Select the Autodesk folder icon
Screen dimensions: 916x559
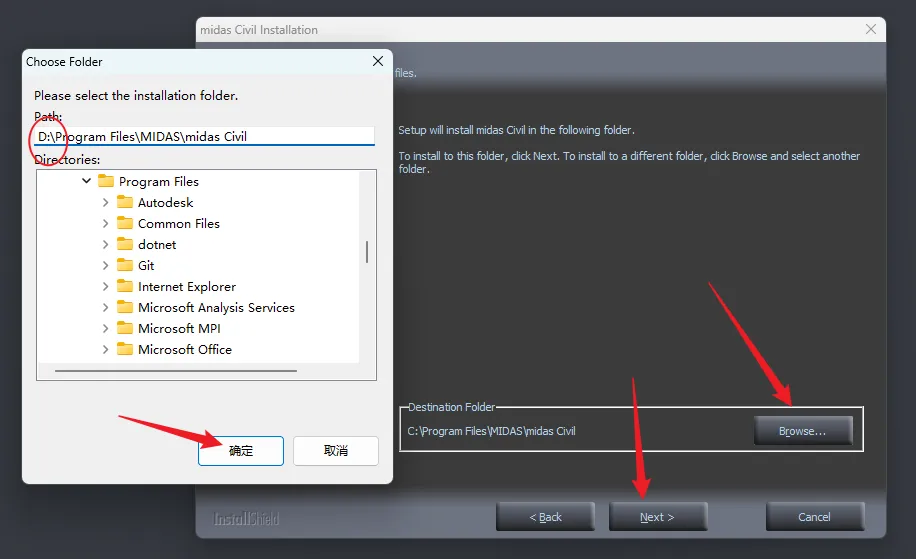125,202
